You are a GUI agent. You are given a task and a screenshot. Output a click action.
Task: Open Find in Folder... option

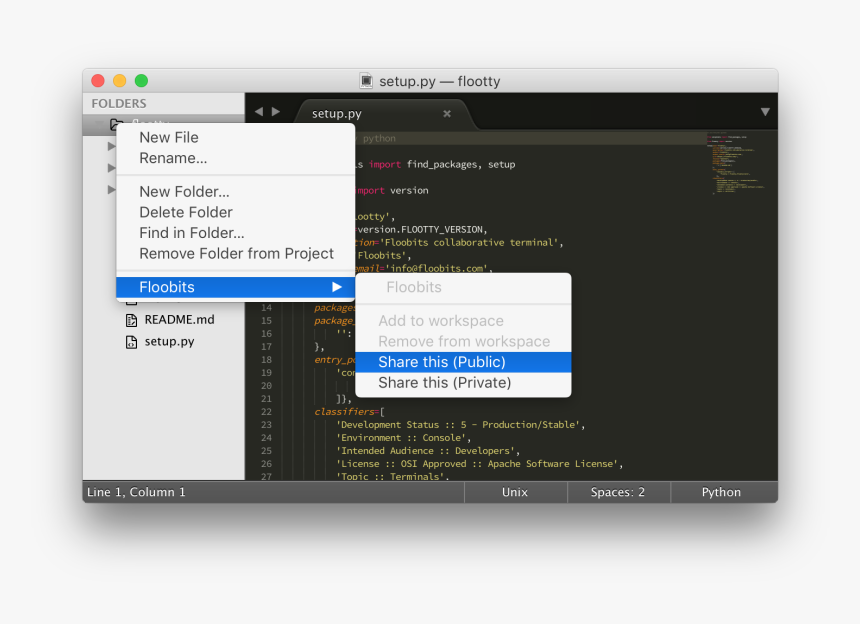click(x=235, y=233)
